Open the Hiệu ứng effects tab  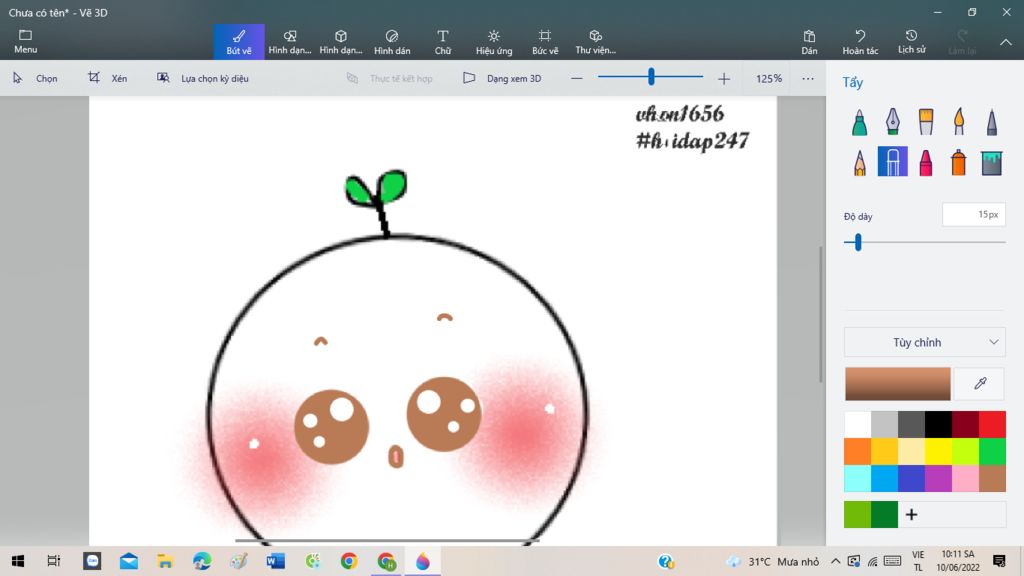tap(494, 42)
